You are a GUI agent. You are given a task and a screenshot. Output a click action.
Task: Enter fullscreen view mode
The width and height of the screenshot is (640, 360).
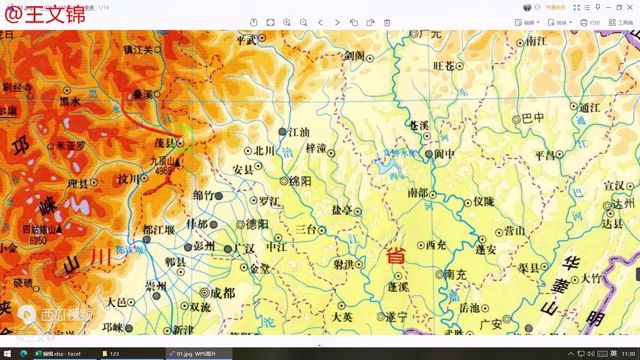[576, 7]
